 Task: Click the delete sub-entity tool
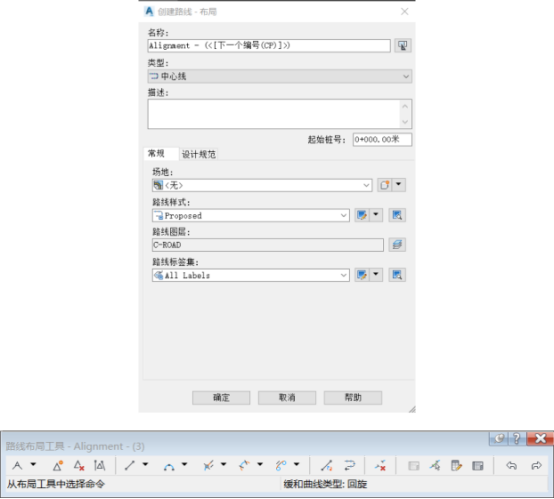[380, 465]
